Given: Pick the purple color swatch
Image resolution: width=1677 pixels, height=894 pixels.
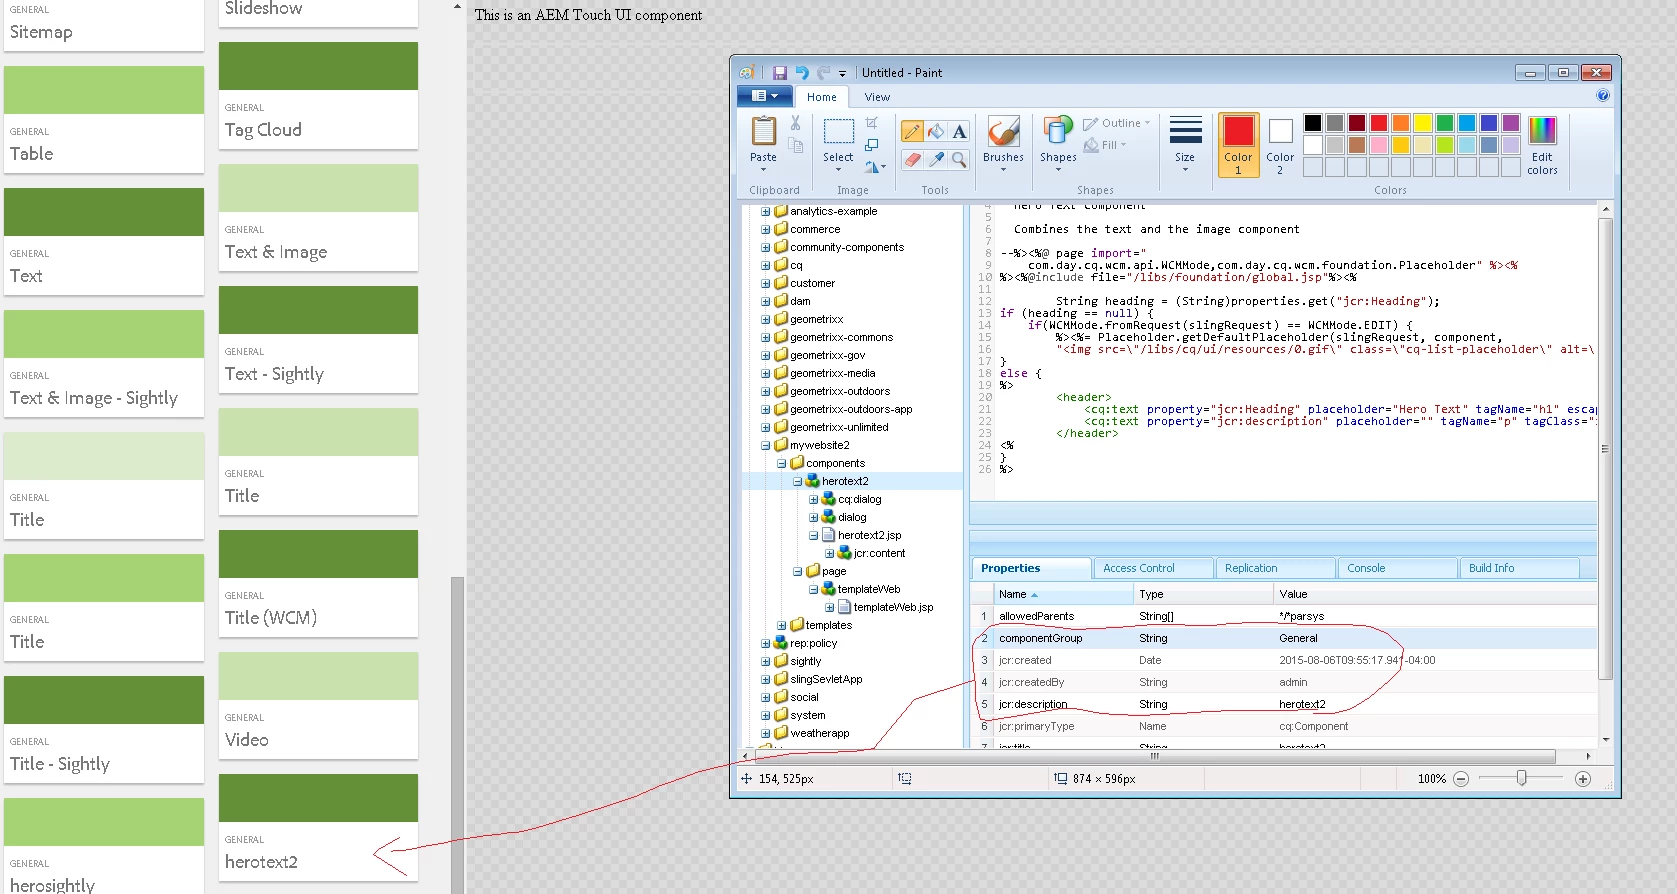Looking at the screenshot, I should pos(1511,123).
